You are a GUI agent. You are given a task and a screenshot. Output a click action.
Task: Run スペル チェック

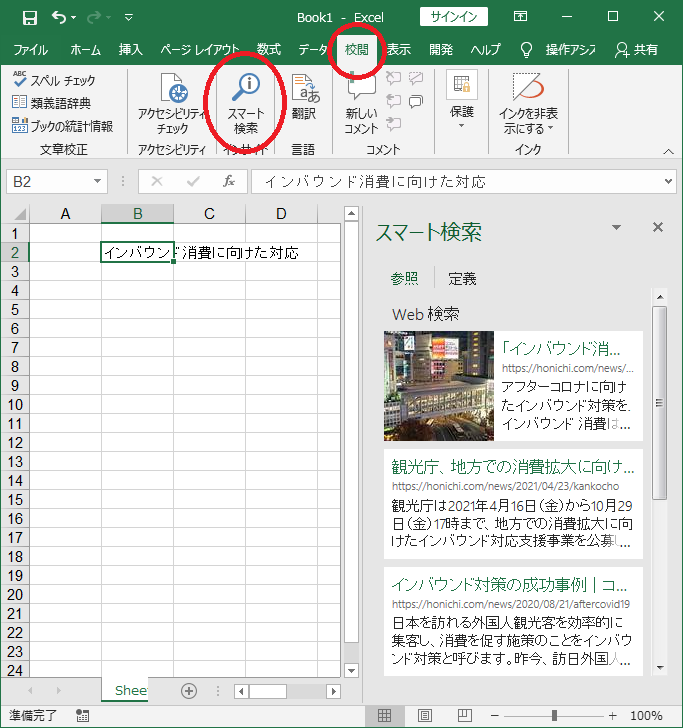tap(54, 80)
